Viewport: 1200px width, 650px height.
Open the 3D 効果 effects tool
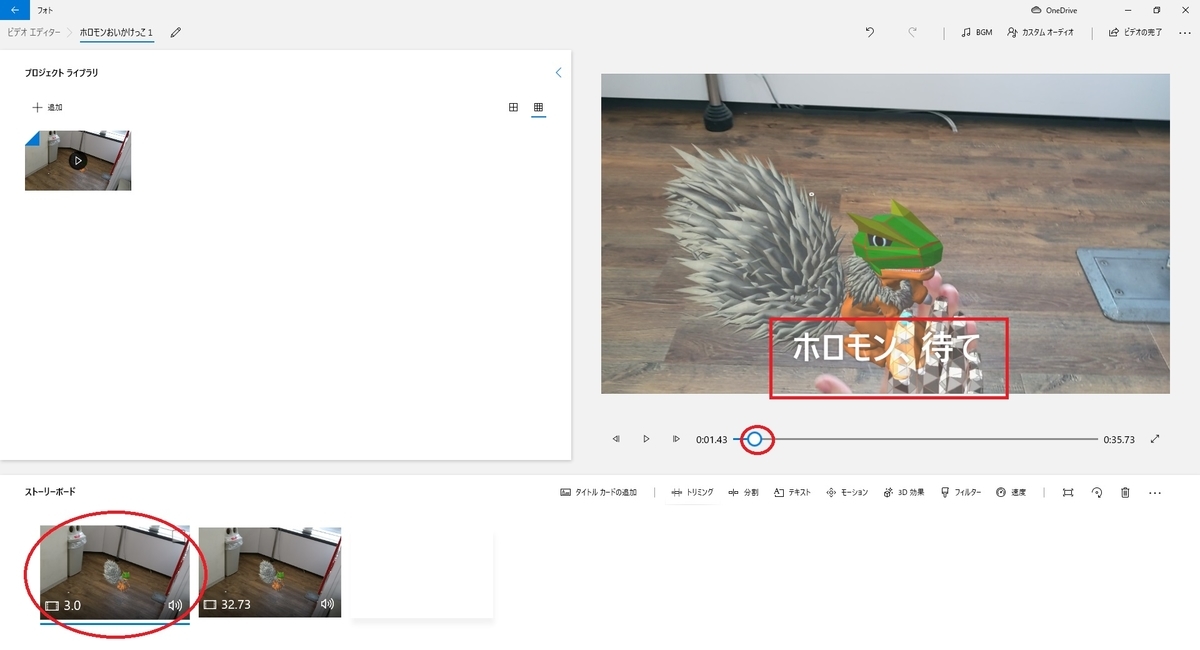904,492
